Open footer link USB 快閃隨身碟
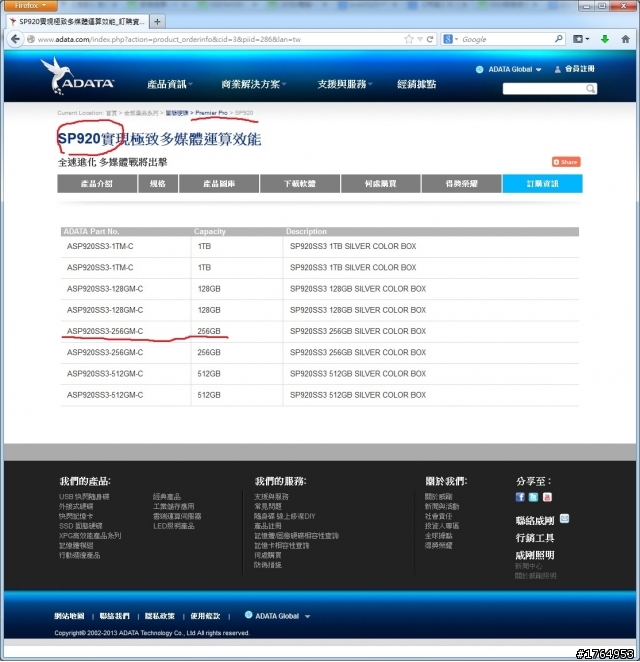This screenshot has height=662, width=640. click(84, 496)
